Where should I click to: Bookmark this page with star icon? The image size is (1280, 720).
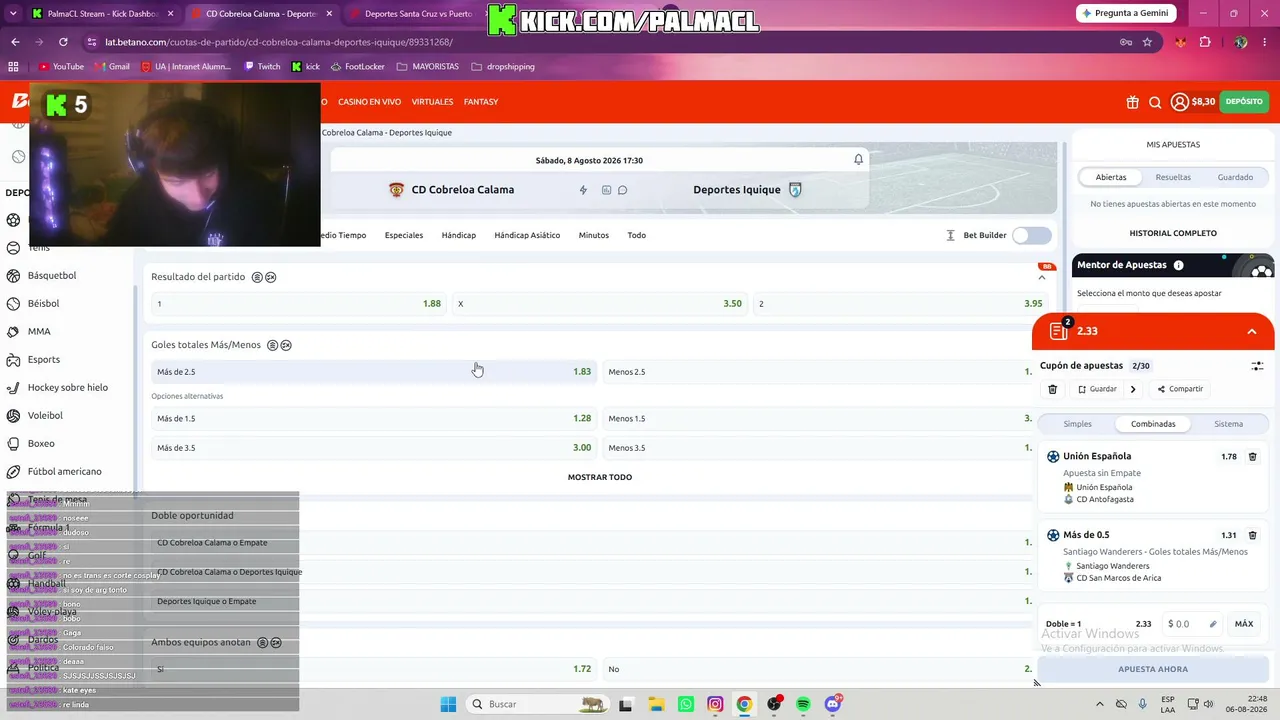coord(1147,42)
